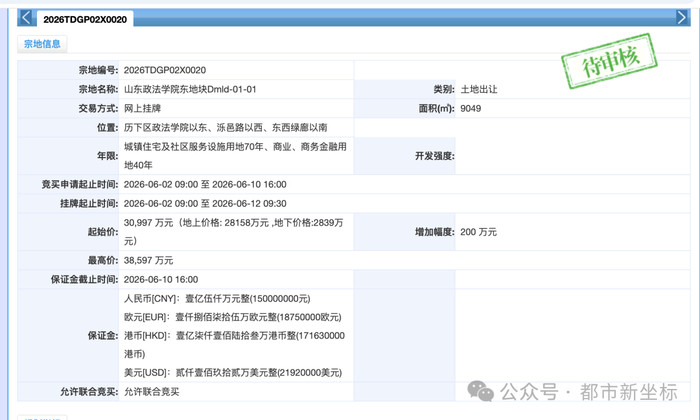
Task: Go to previous tab with left arrow
Action: [26, 18]
